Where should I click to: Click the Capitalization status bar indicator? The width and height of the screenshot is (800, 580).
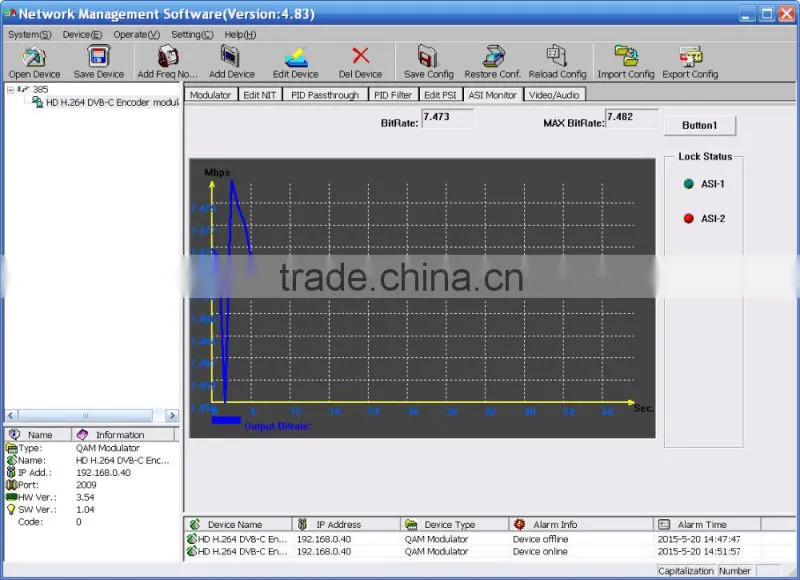click(x=686, y=571)
